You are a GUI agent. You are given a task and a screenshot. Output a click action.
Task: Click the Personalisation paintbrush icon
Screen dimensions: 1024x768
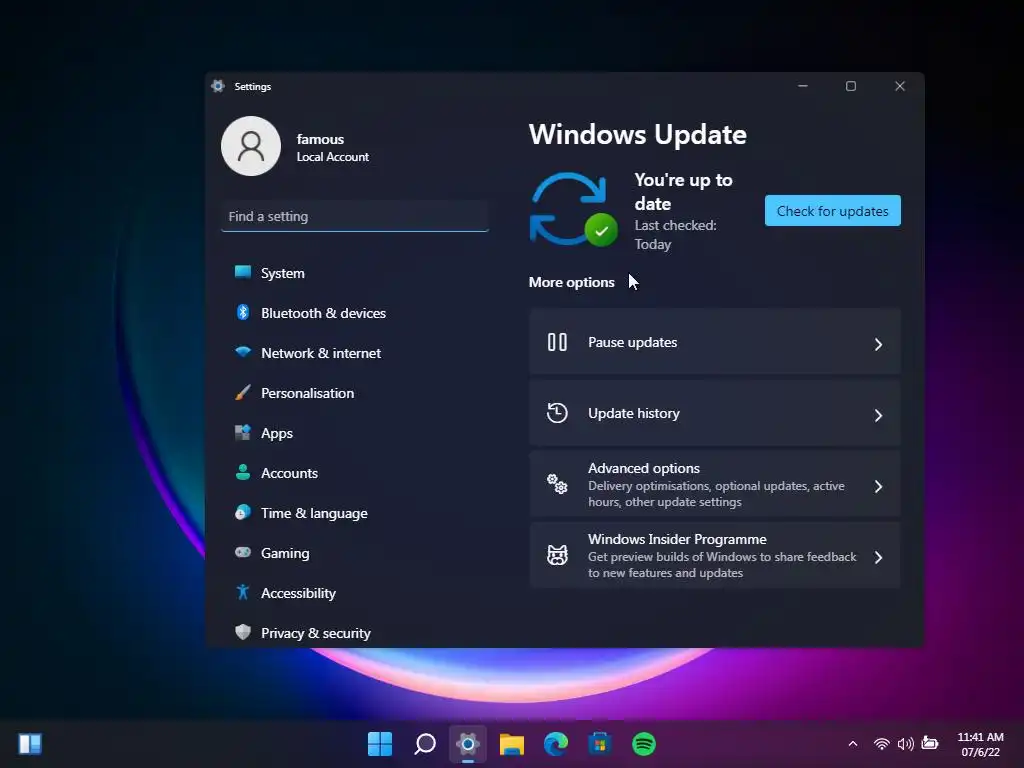(x=243, y=392)
